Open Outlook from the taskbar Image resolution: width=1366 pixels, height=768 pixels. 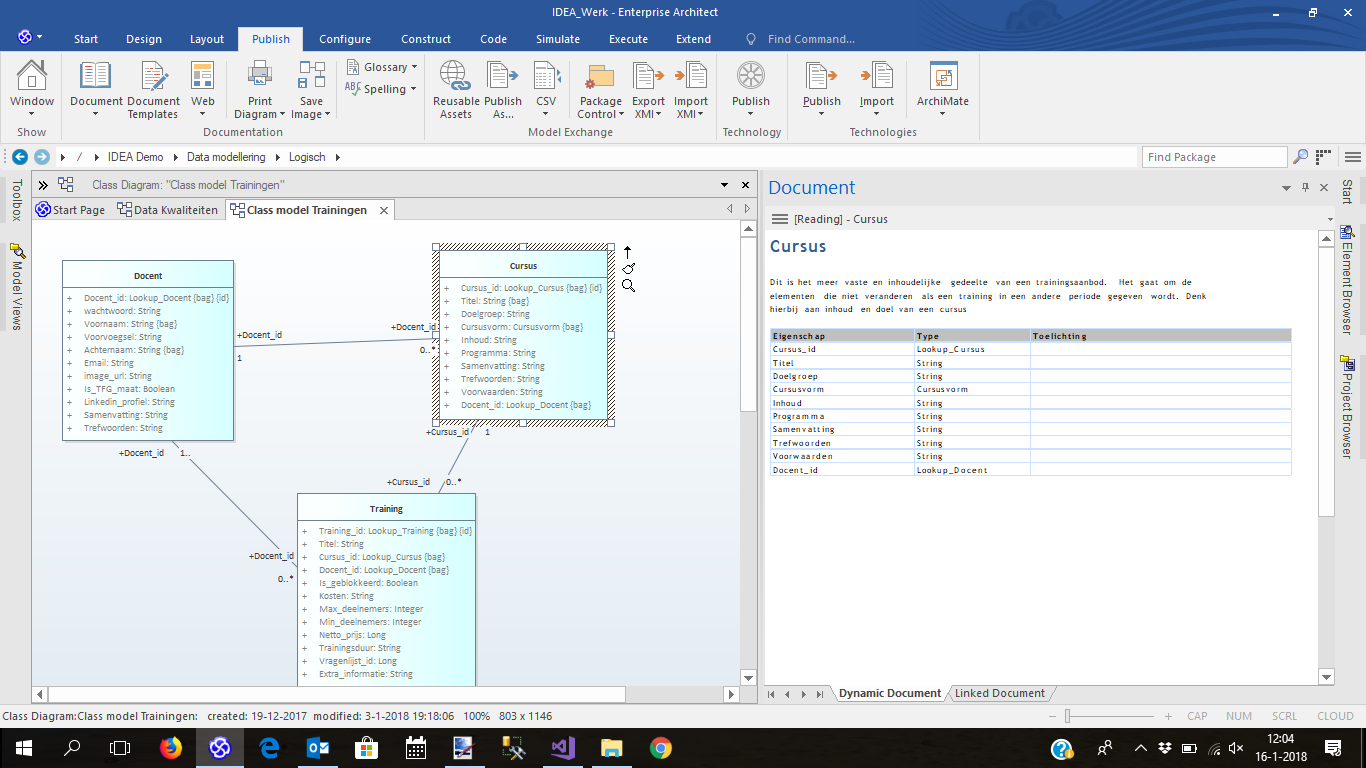318,748
